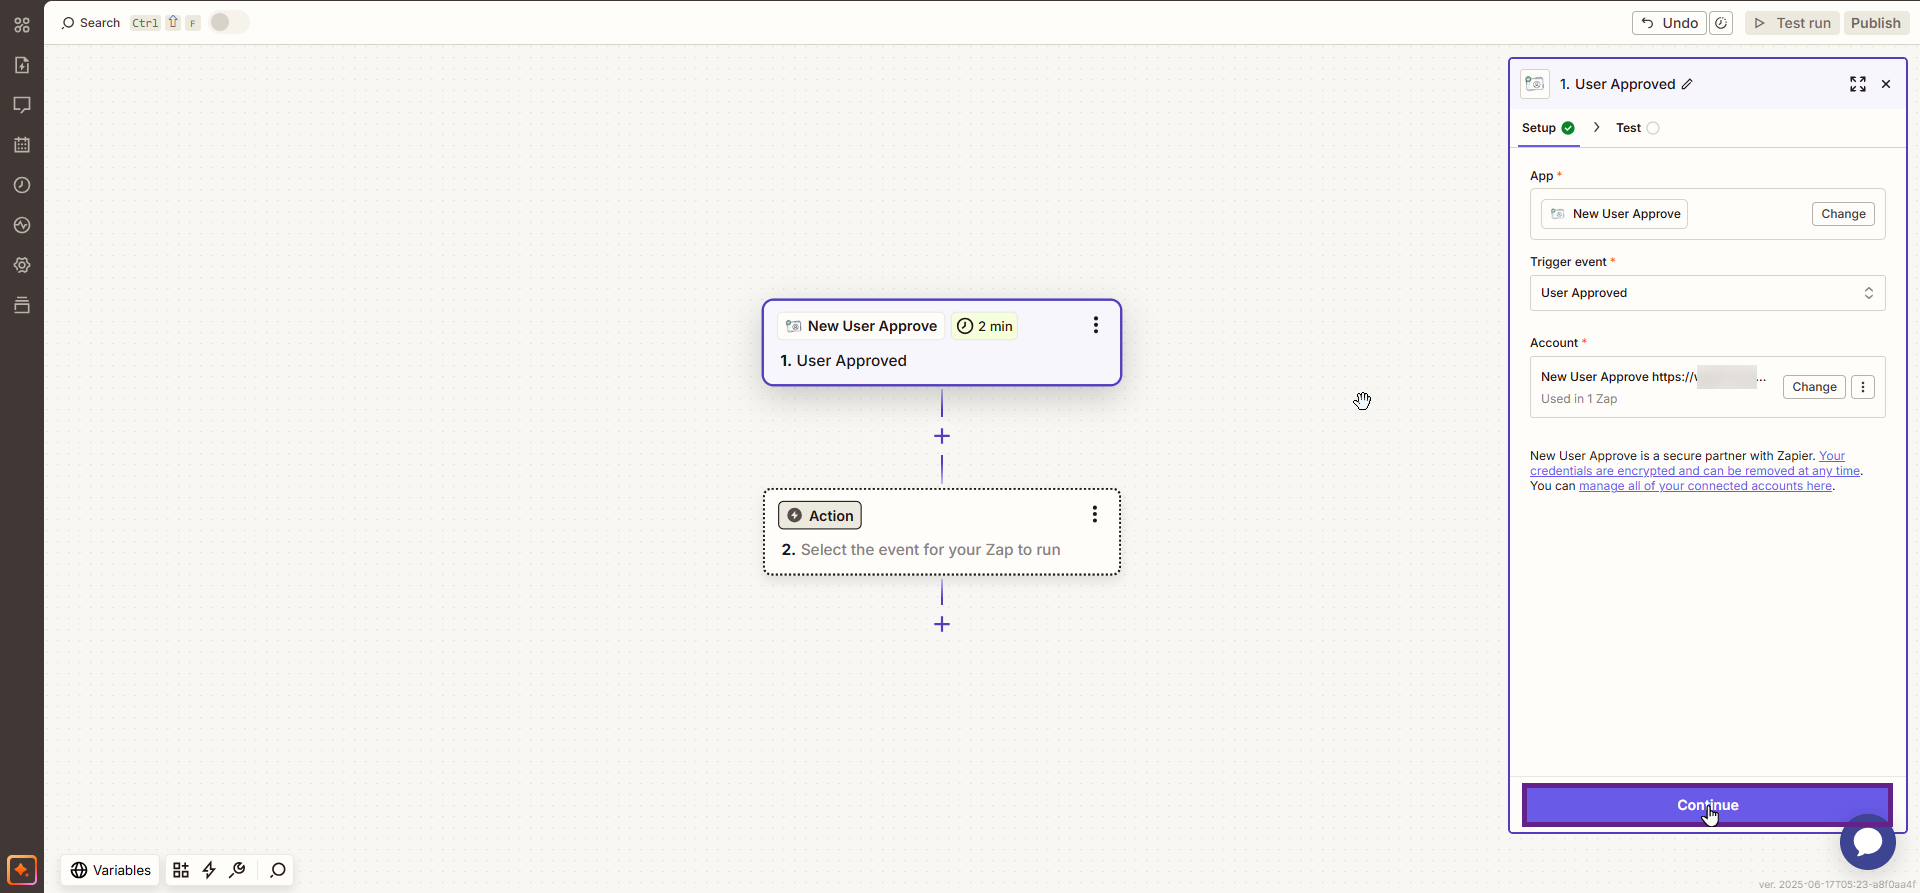Open the calendar icon in left sidebar

tap(22, 145)
